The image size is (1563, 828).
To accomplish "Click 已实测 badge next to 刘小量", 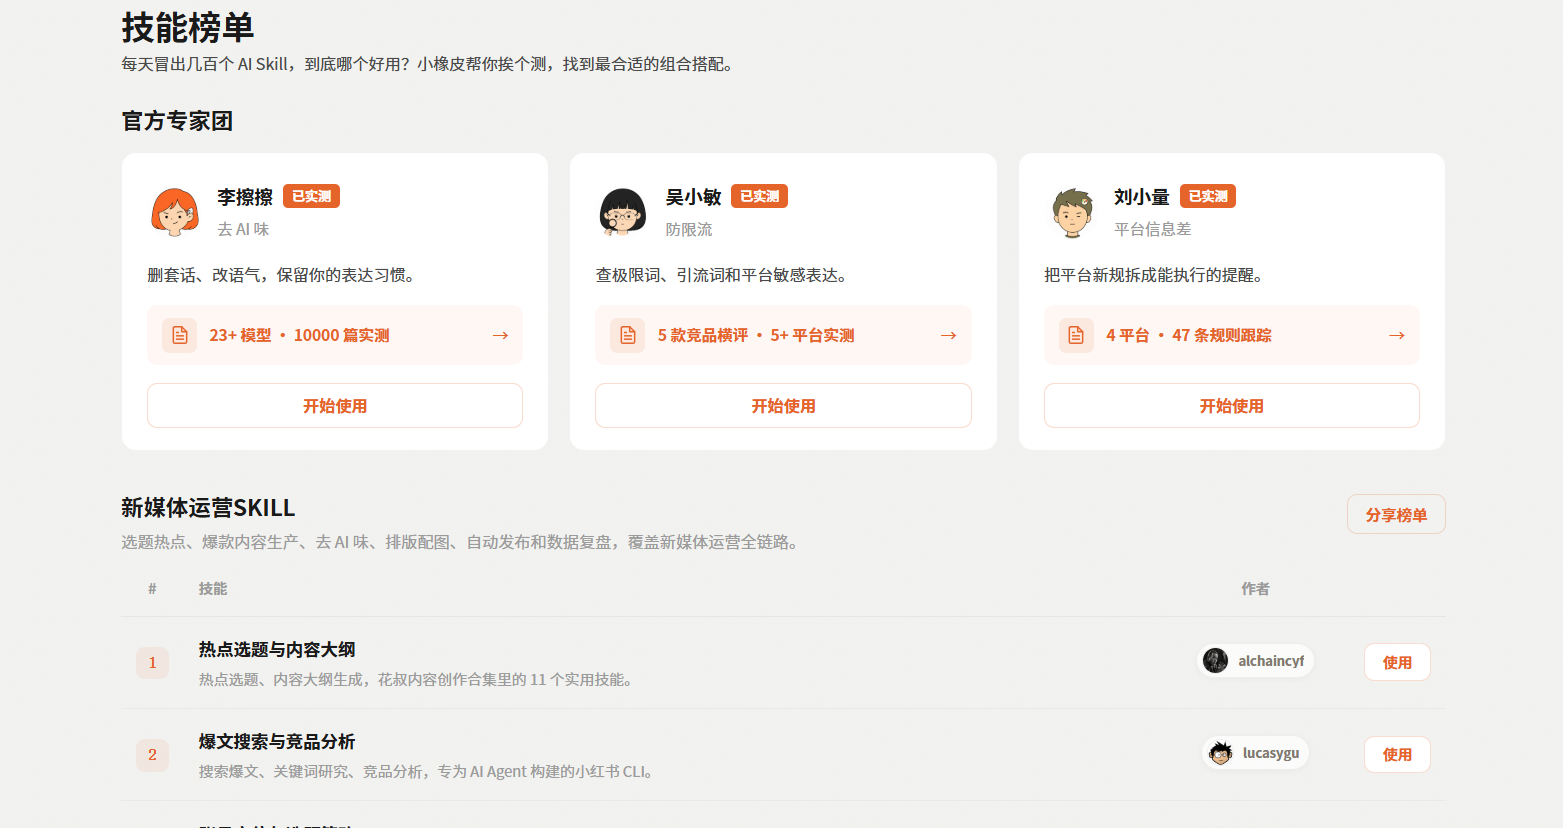I will click(x=1208, y=196).
